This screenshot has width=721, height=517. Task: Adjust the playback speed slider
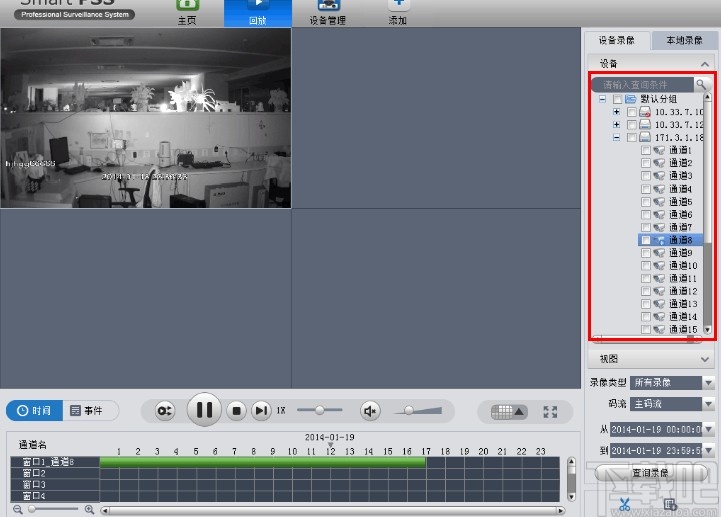(x=320, y=410)
